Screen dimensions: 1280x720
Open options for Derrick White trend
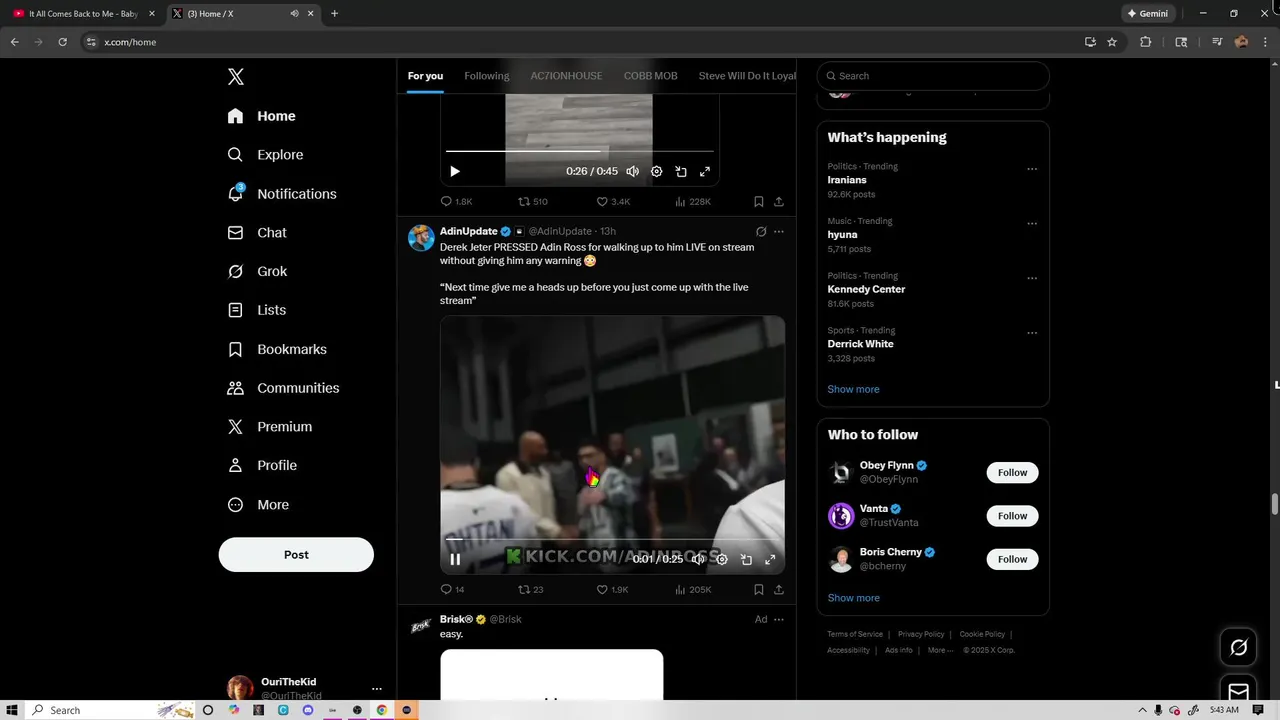click(1032, 333)
